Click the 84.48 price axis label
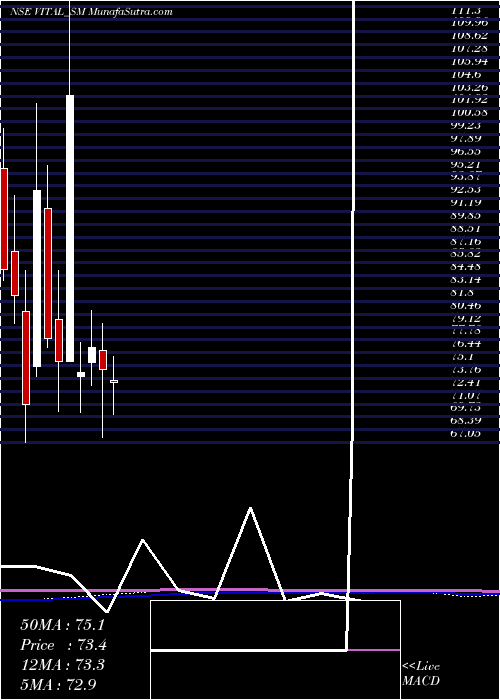 coord(465,267)
